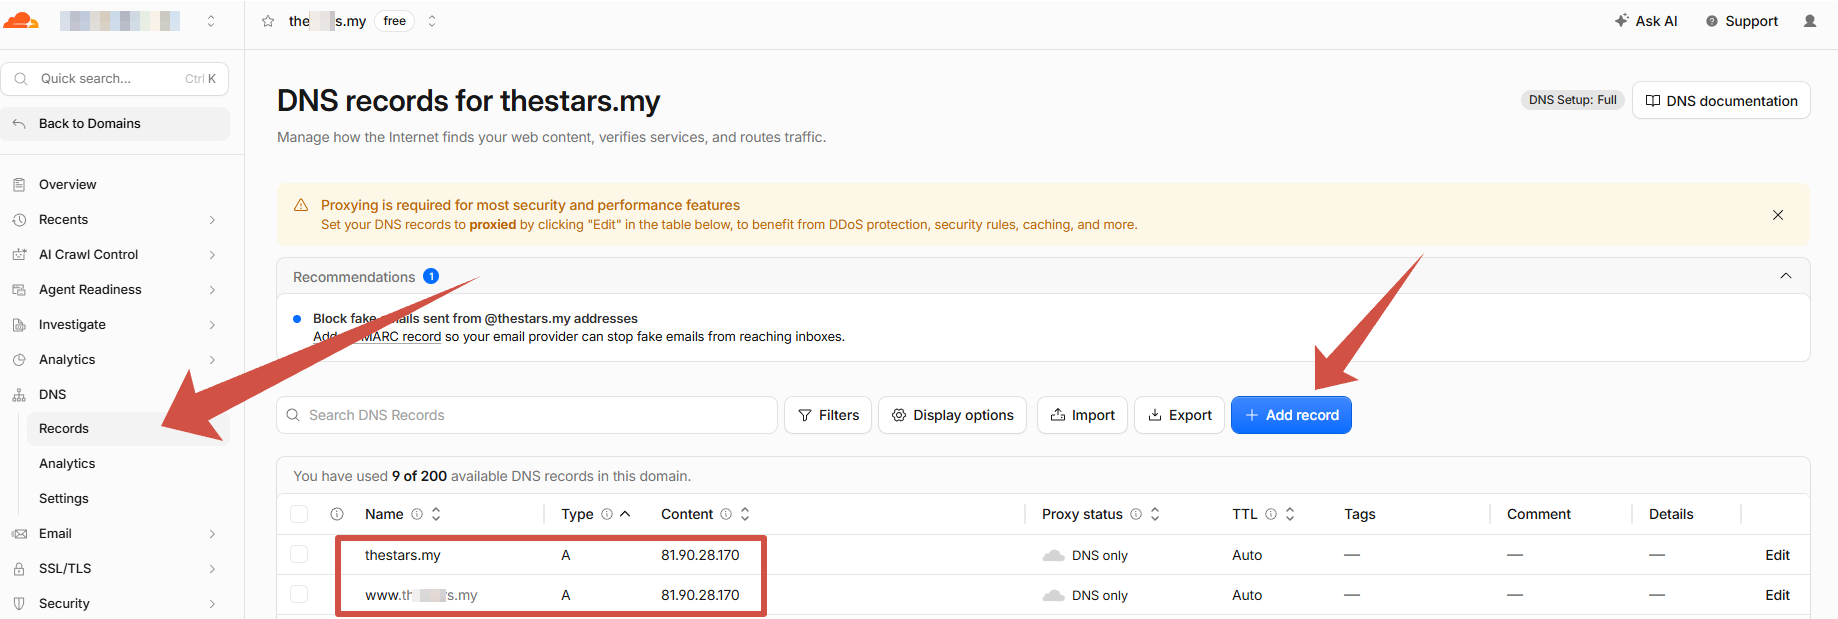
Task: Click the Type column info icon
Action: [x=607, y=514]
